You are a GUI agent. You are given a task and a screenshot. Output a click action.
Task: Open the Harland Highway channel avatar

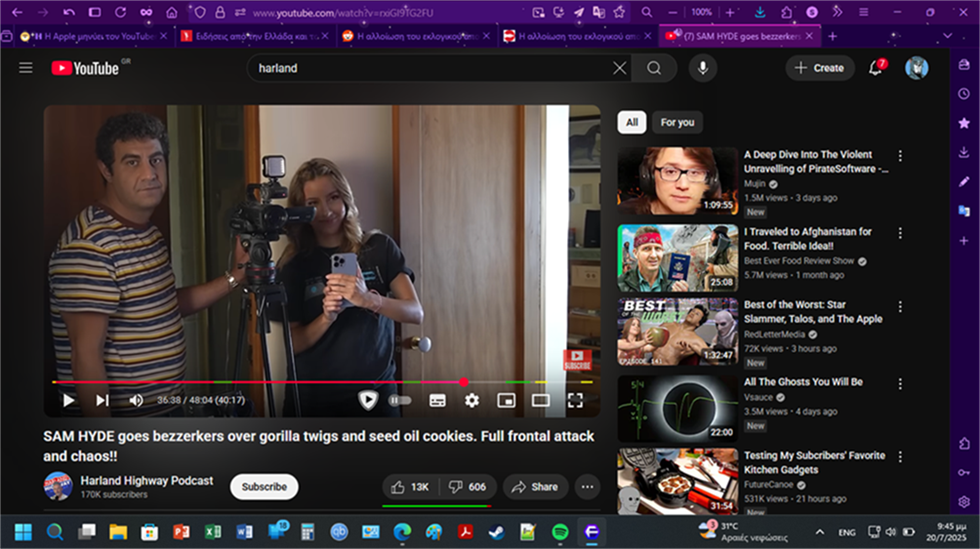point(58,486)
